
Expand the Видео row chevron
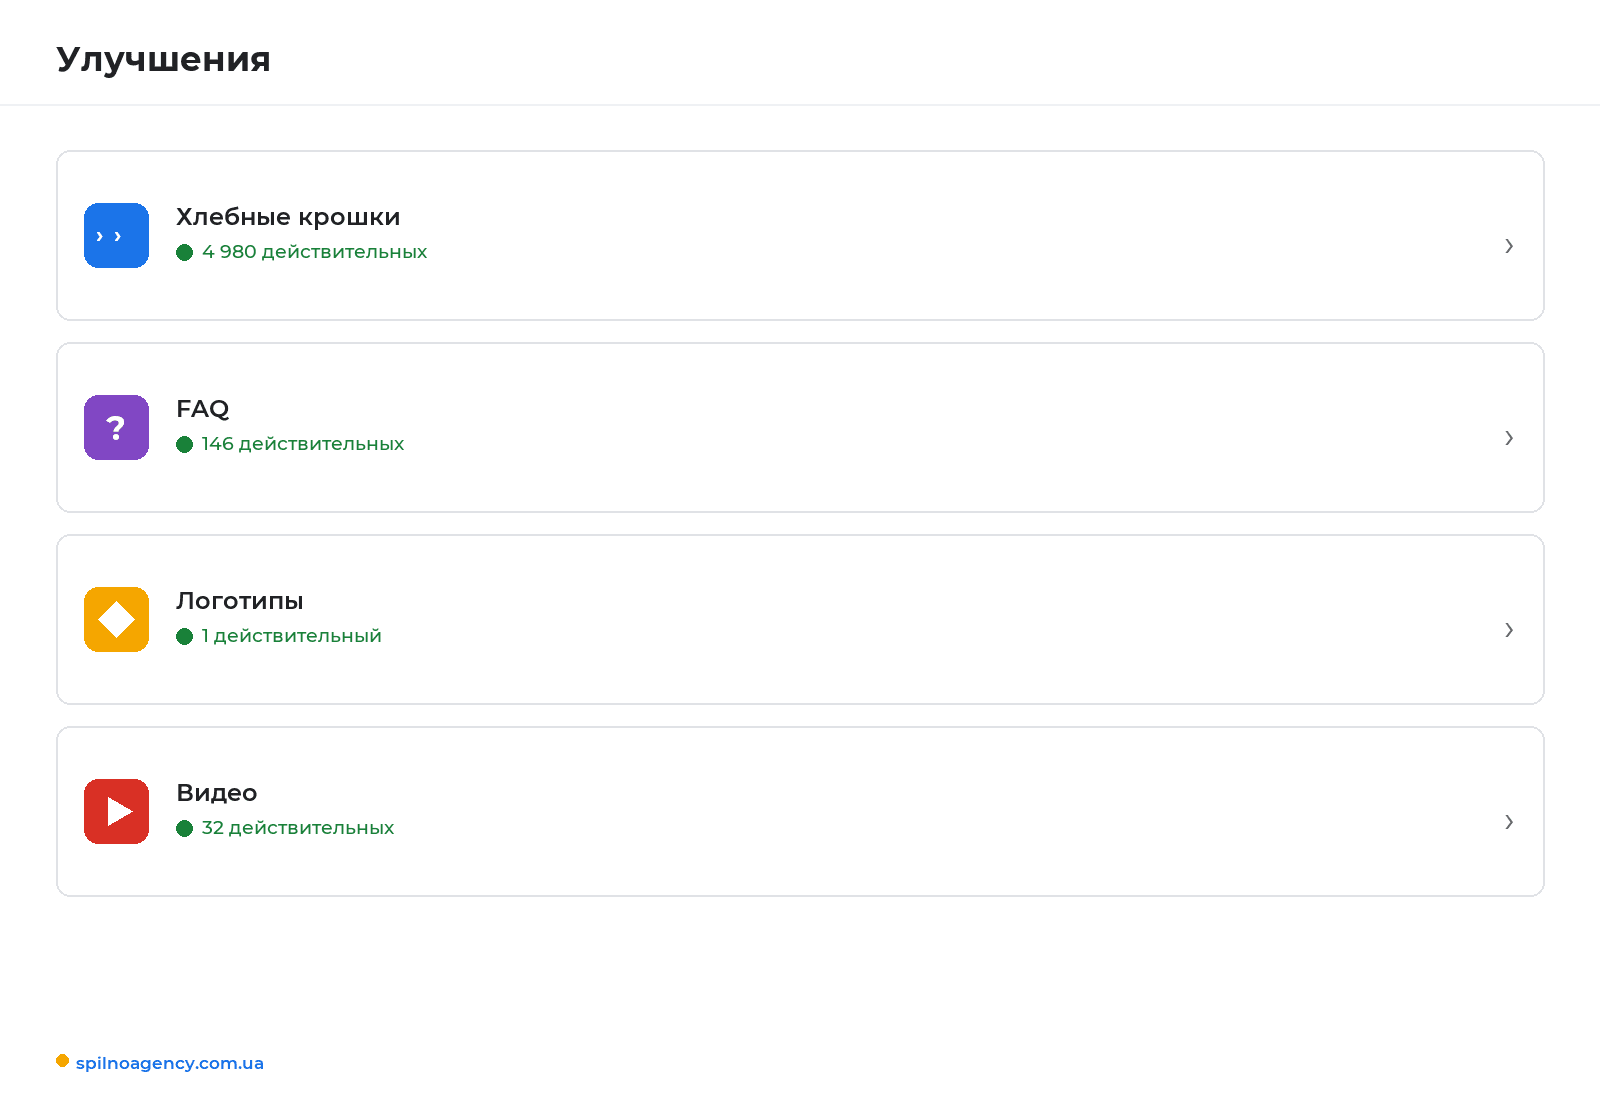(x=1509, y=822)
